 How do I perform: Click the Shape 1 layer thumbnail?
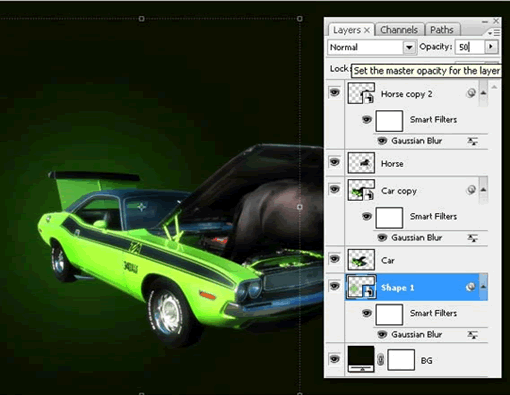361,287
